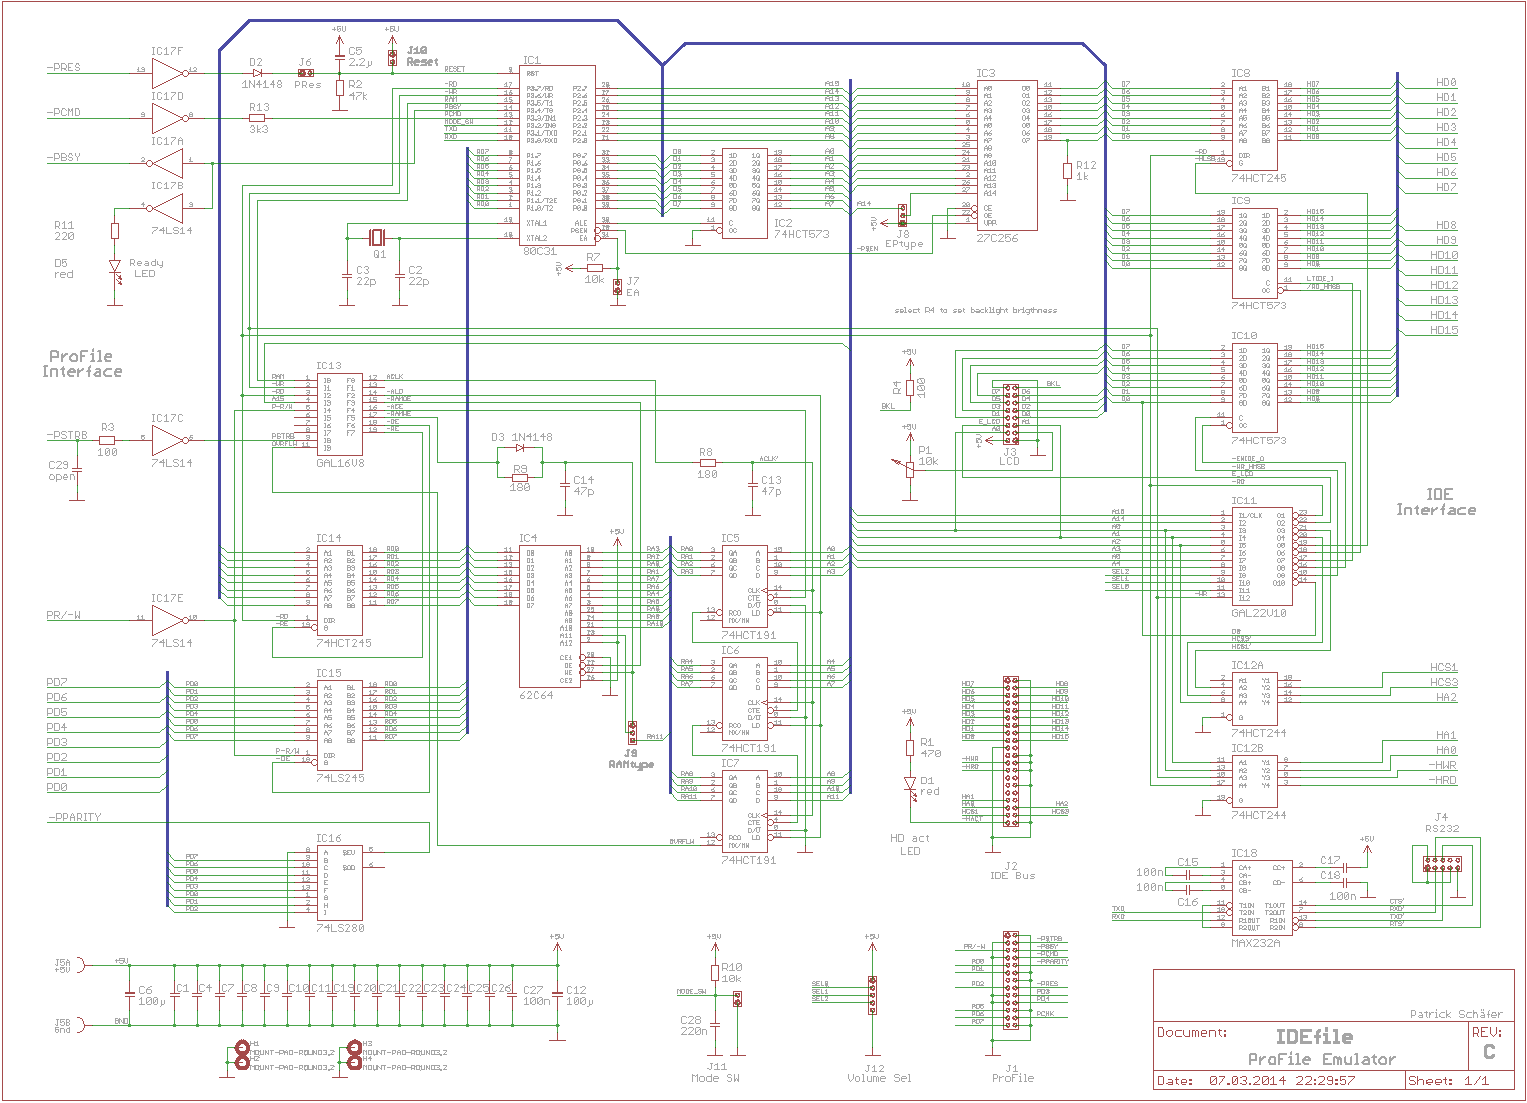Click the IC17F inverter symbol
The height and width of the screenshot is (1103, 1527).
(168, 72)
